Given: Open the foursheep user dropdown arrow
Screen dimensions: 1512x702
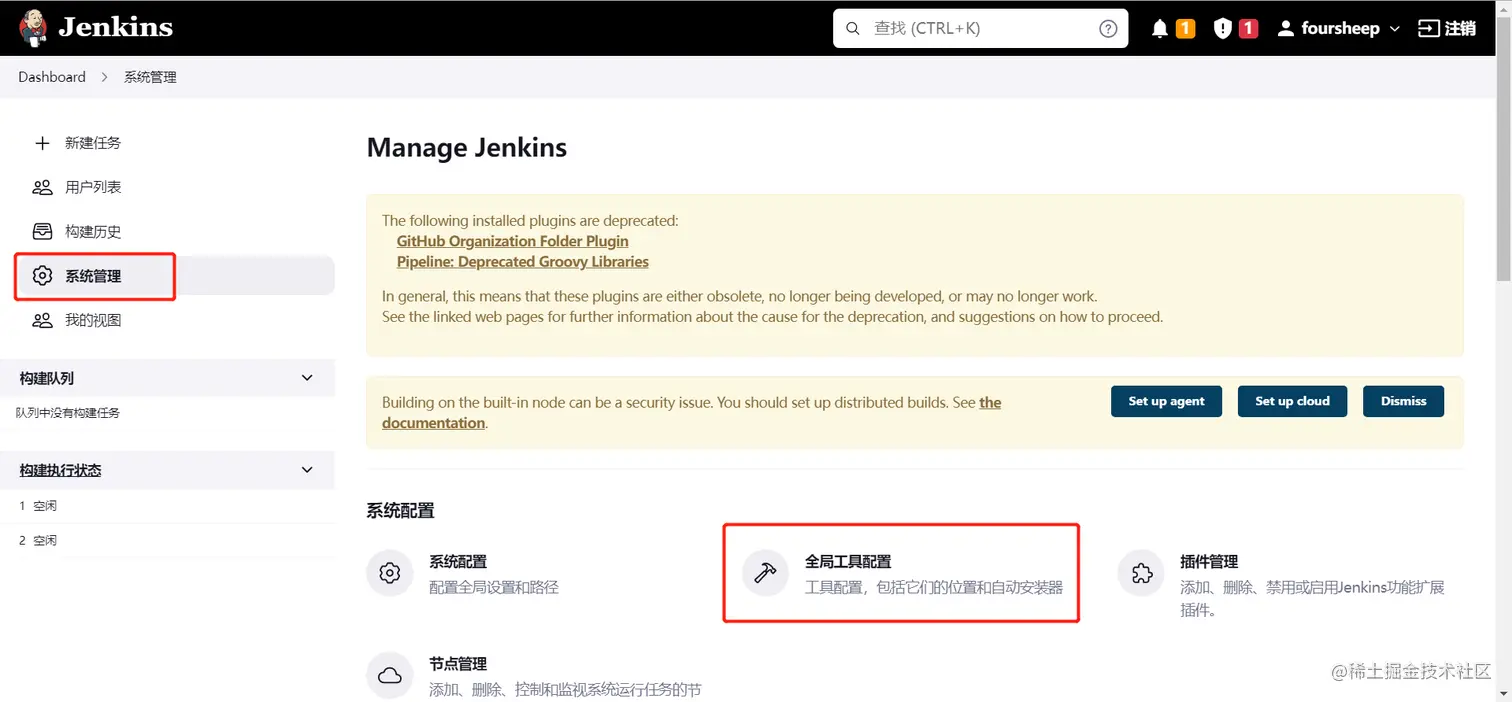Looking at the screenshot, I should tap(1394, 29).
